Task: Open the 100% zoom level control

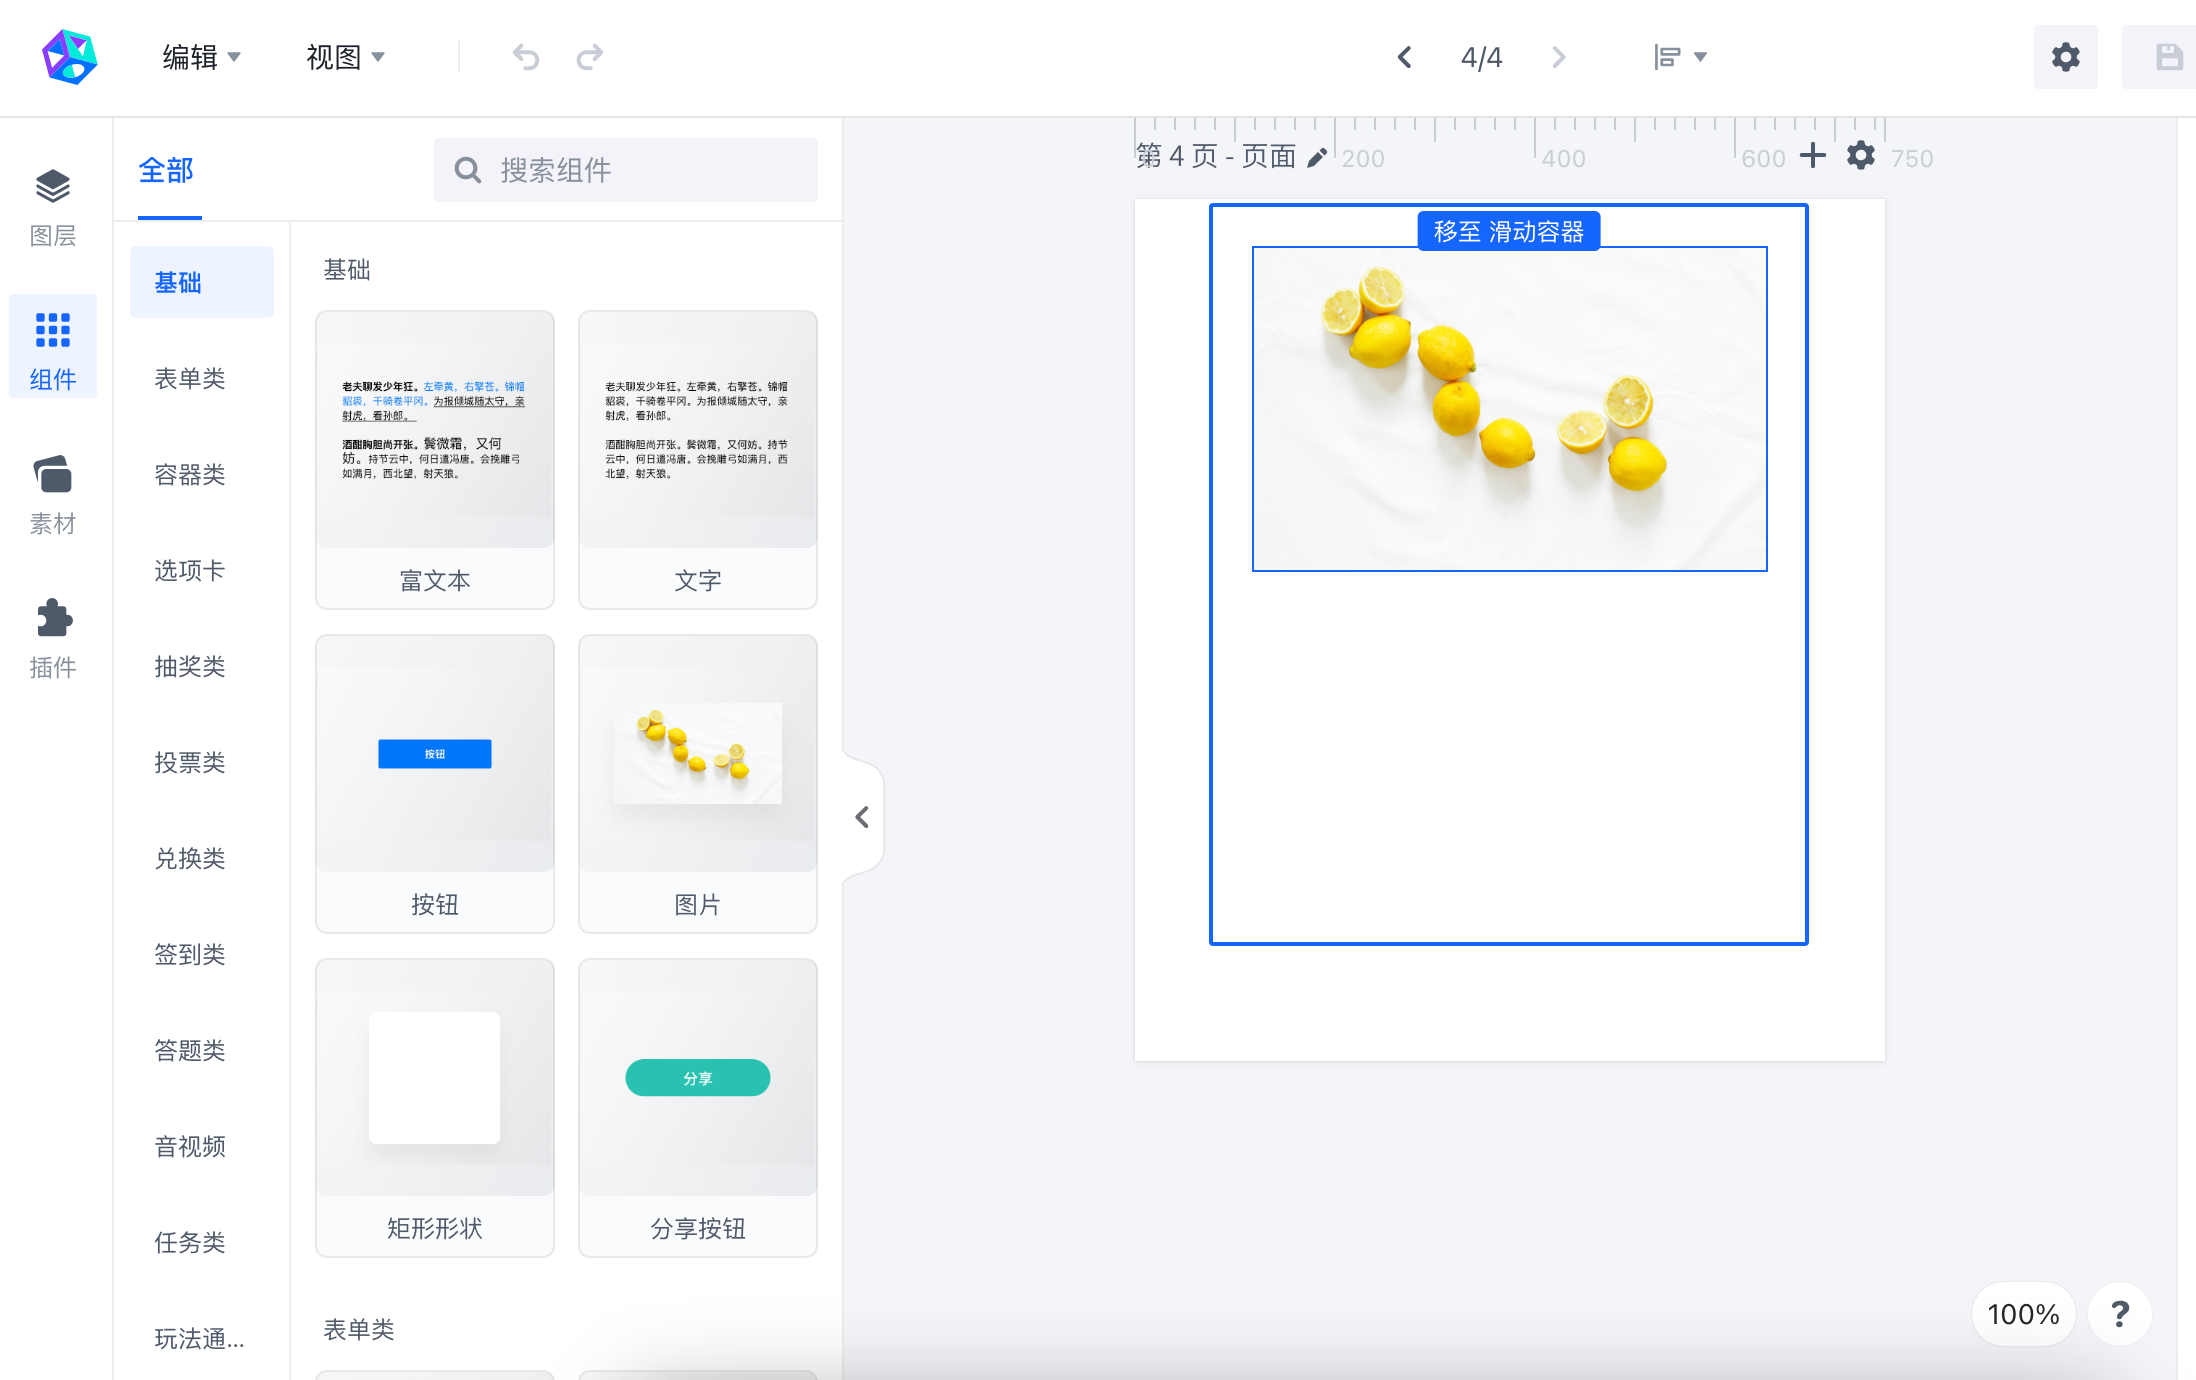Action: 2023,1313
